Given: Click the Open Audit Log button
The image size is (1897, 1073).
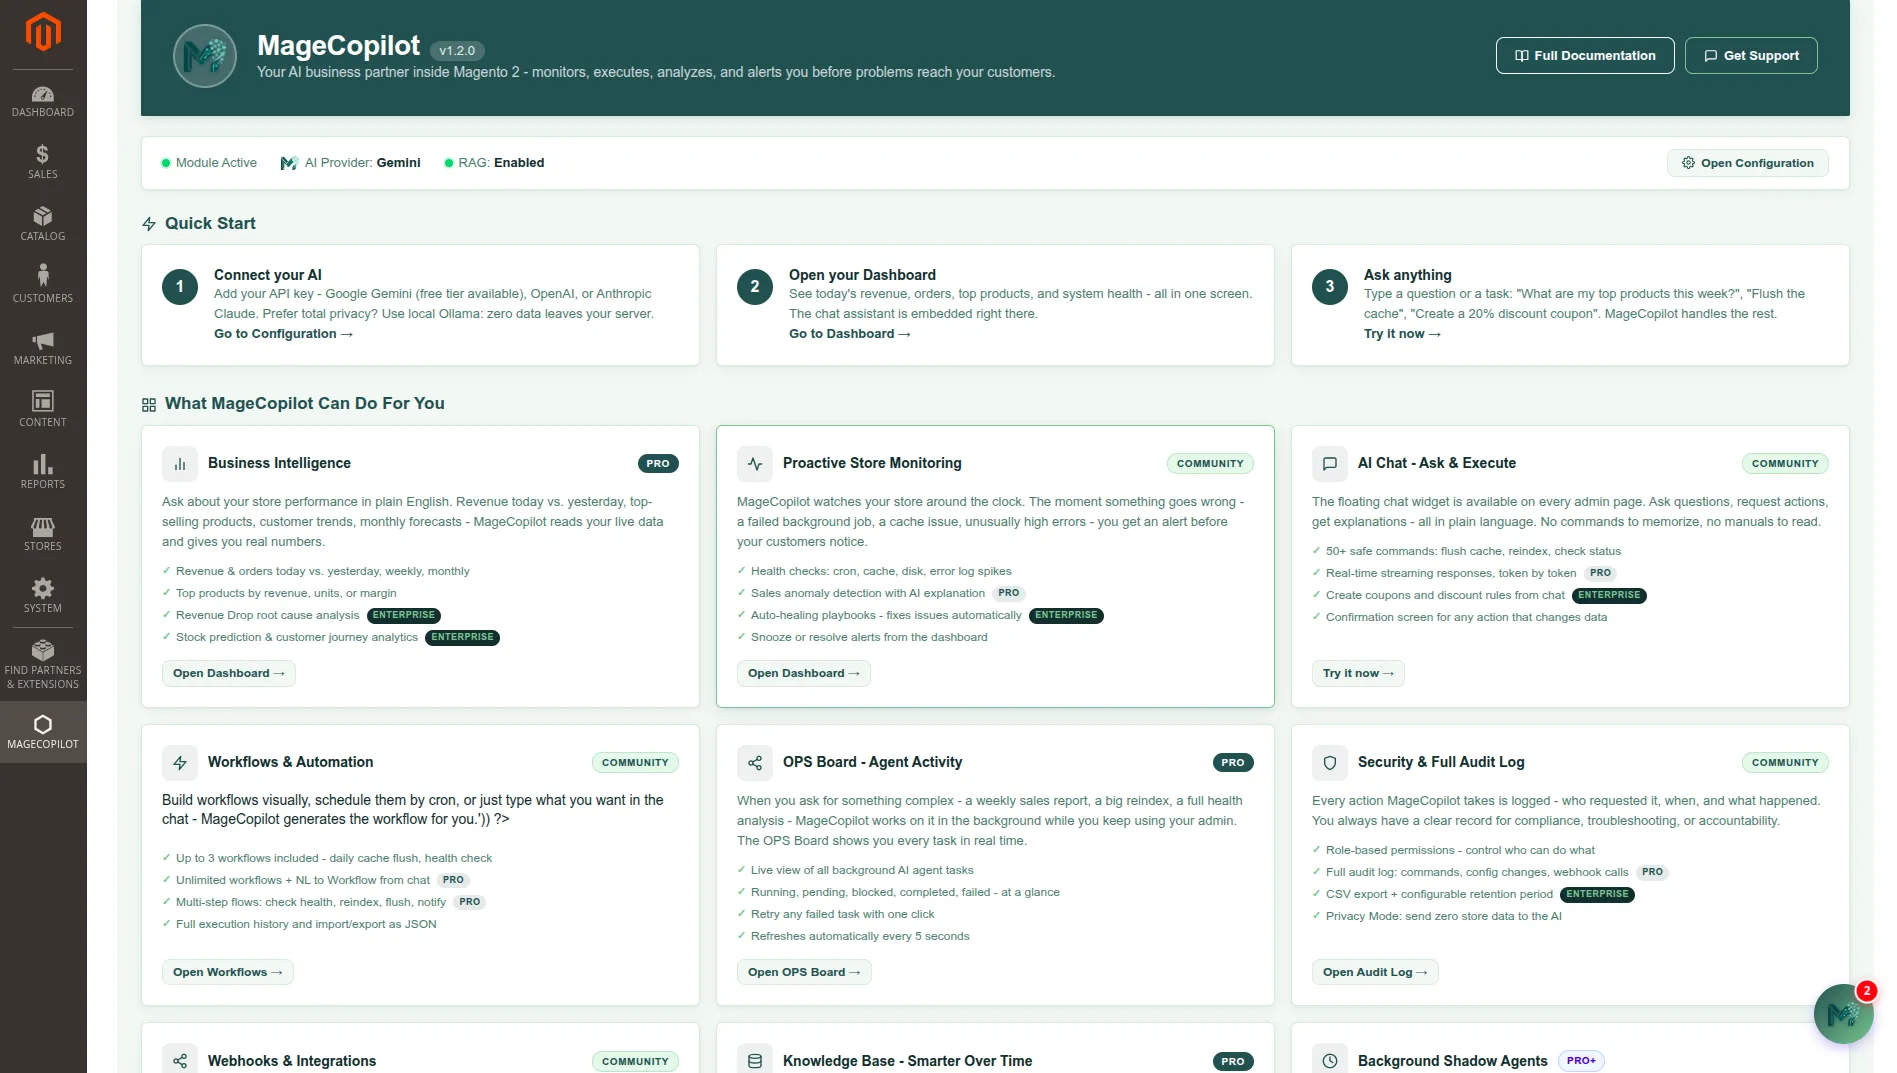Looking at the screenshot, I should pos(1375,972).
